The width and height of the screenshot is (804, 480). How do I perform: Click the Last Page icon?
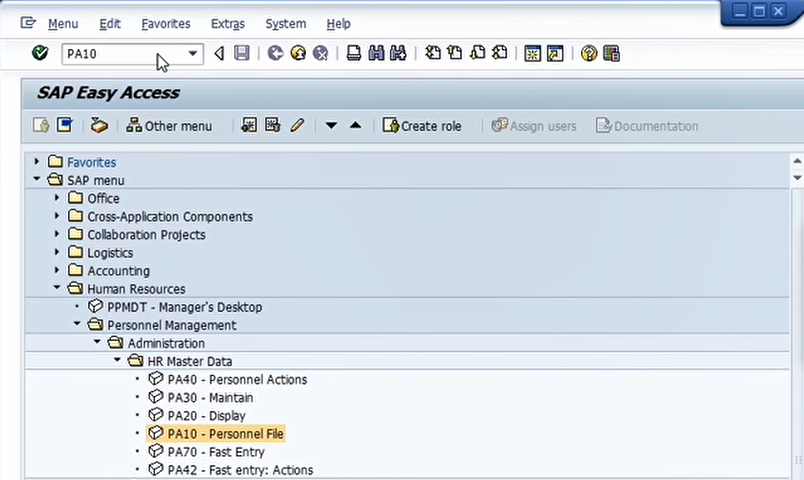tap(500, 53)
